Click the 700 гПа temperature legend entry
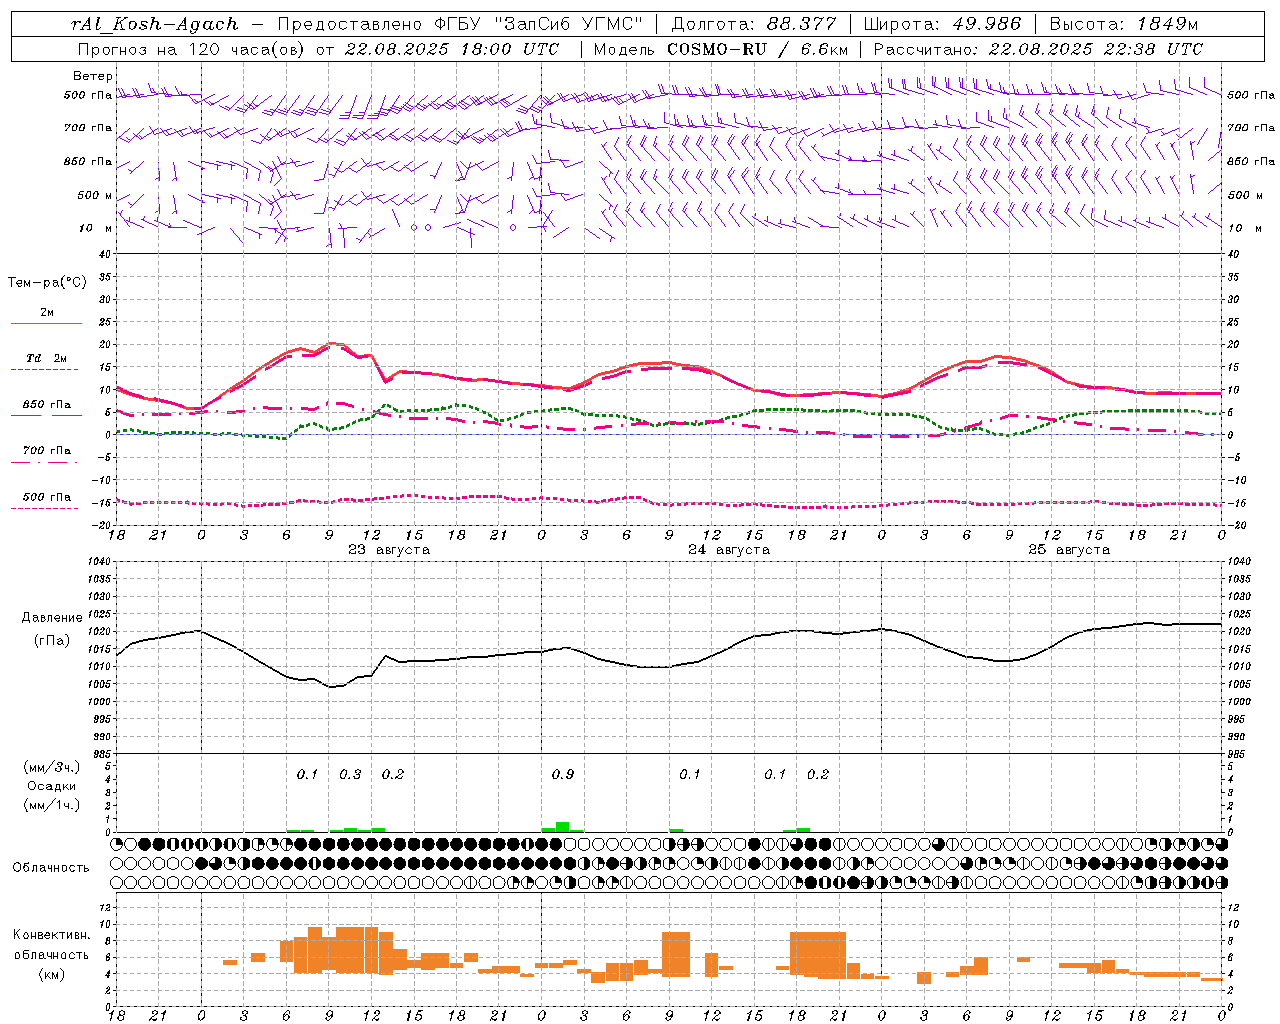 [47, 451]
